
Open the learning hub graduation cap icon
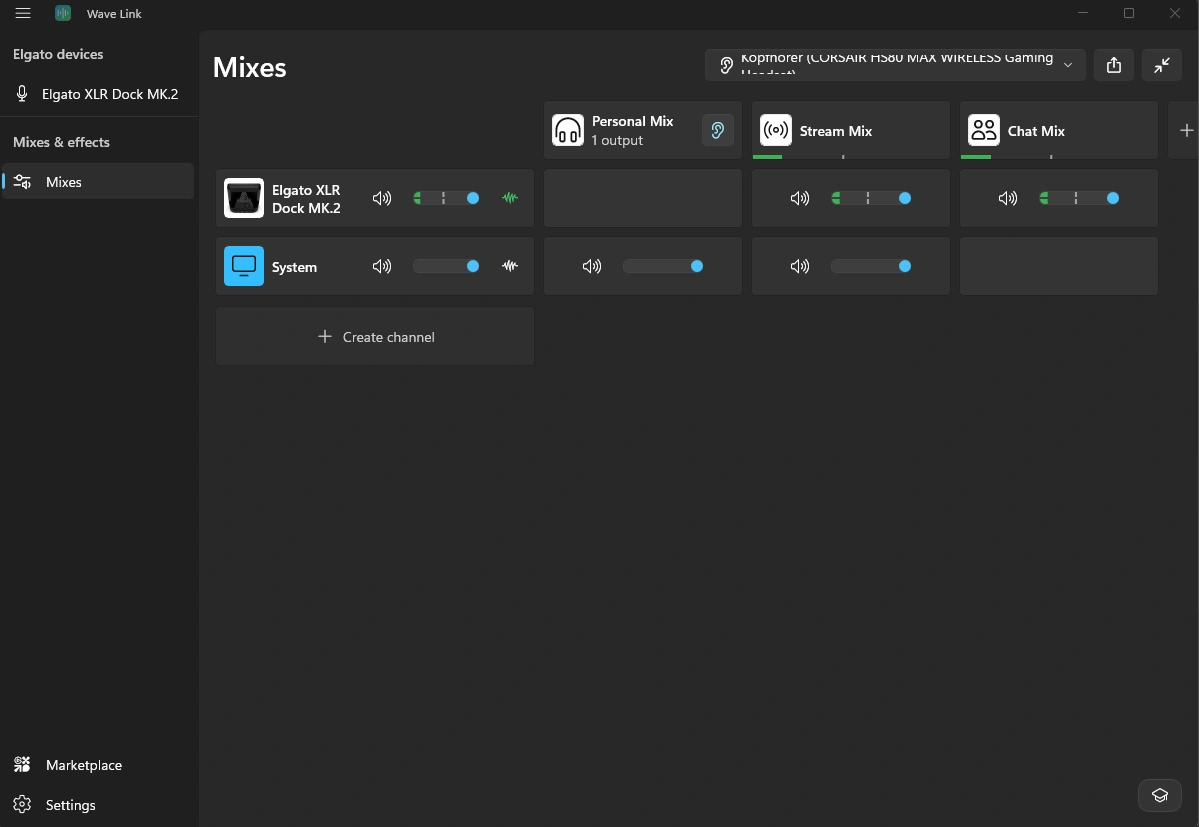(x=1160, y=796)
